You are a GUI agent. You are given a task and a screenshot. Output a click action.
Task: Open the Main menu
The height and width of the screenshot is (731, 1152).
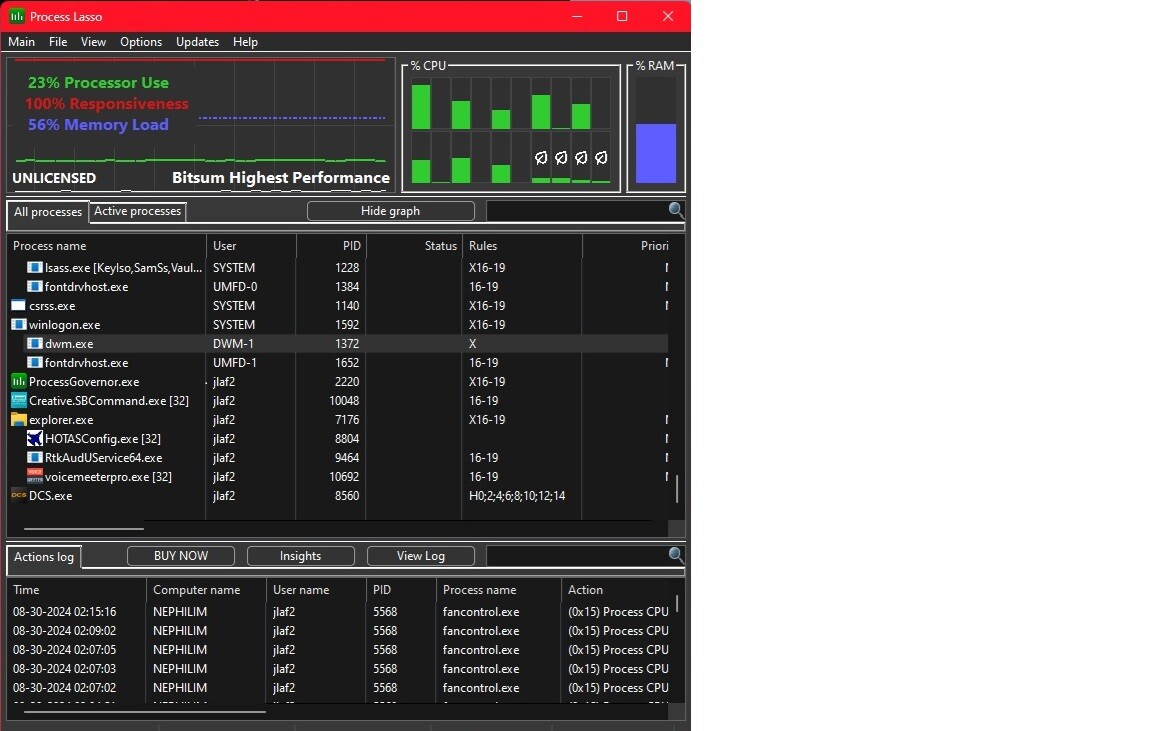(x=21, y=42)
